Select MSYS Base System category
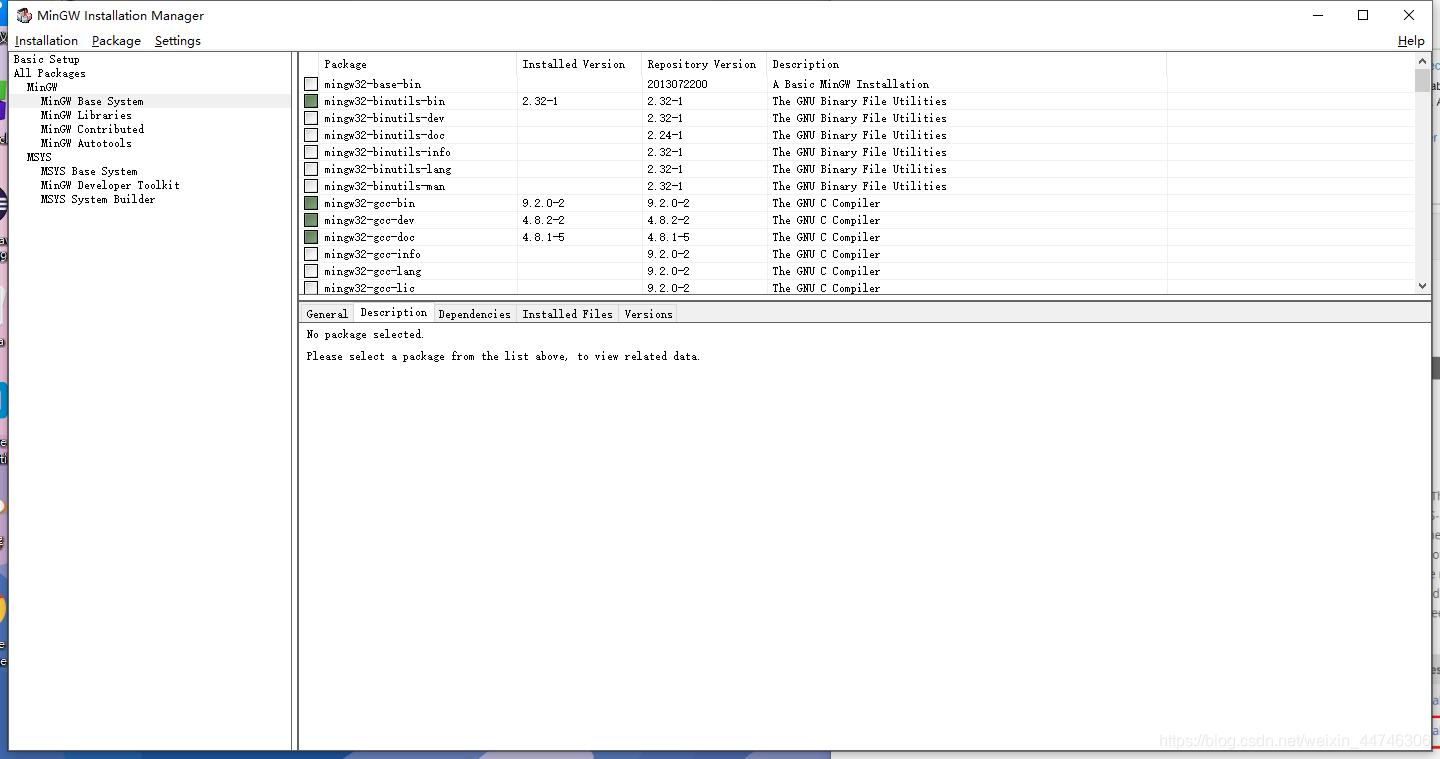Image resolution: width=1440 pixels, height=759 pixels. click(x=89, y=171)
